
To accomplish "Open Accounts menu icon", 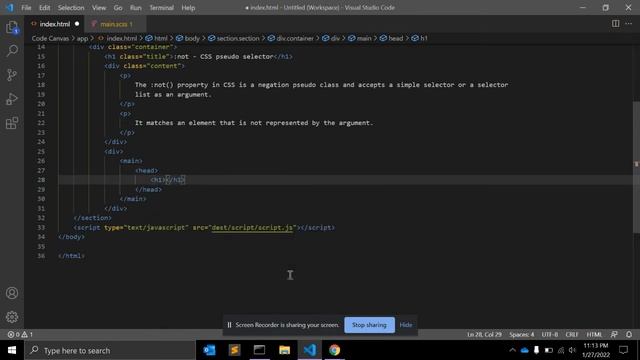I will click(12, 293).
